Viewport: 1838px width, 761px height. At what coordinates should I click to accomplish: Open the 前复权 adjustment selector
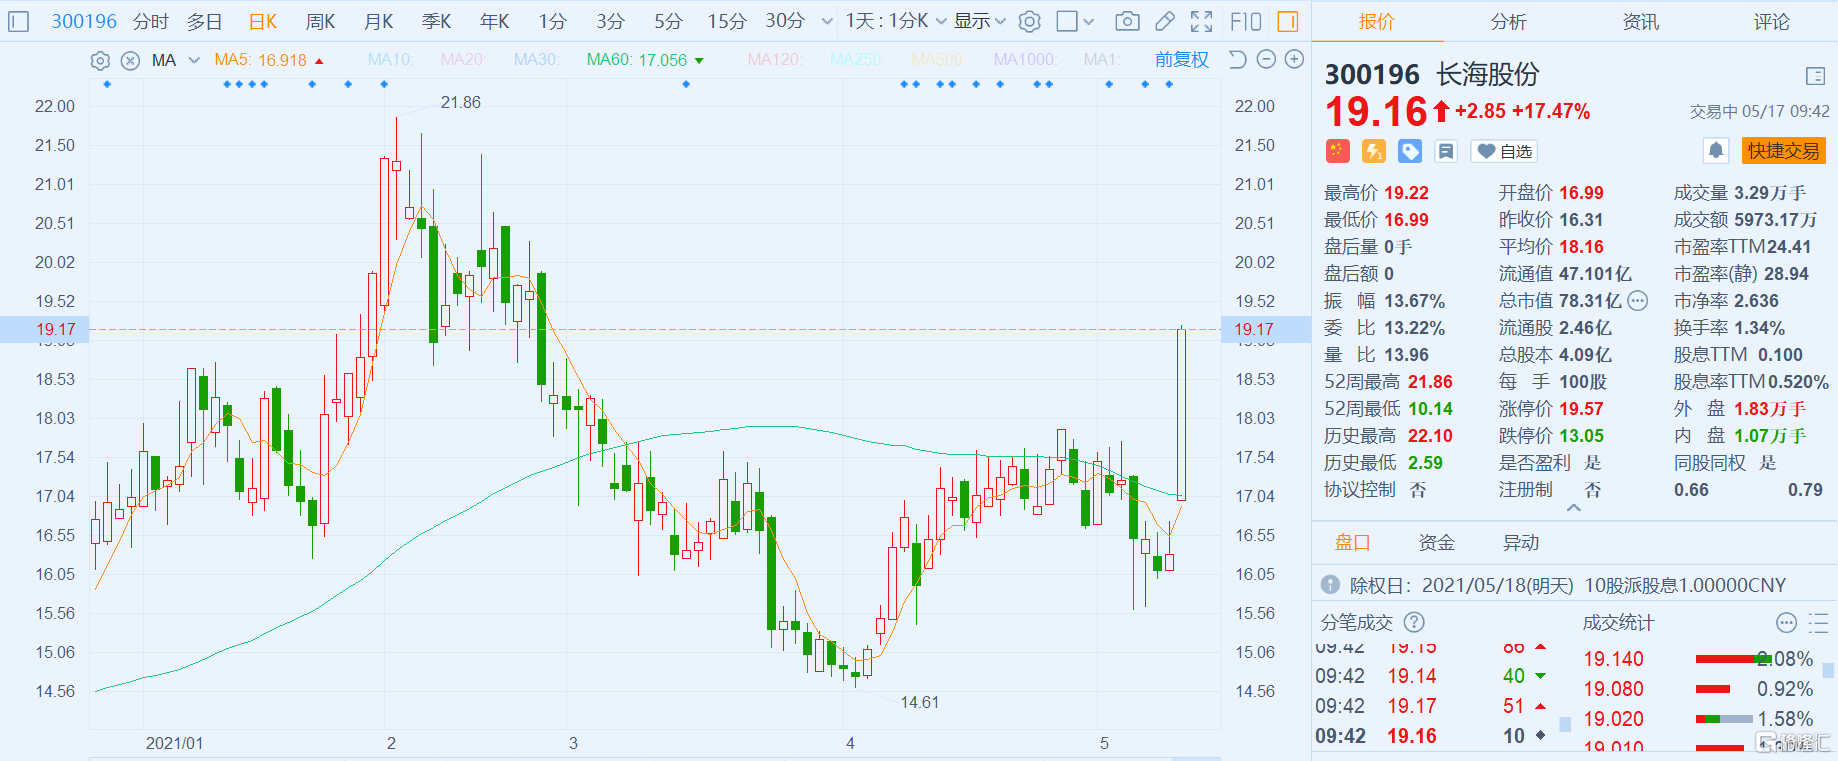pyautogui.click(x=1182, y=60)
